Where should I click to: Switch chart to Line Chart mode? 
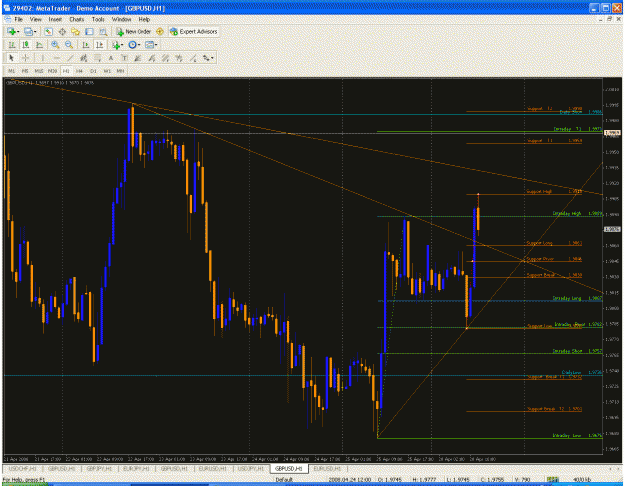(39, 45)
